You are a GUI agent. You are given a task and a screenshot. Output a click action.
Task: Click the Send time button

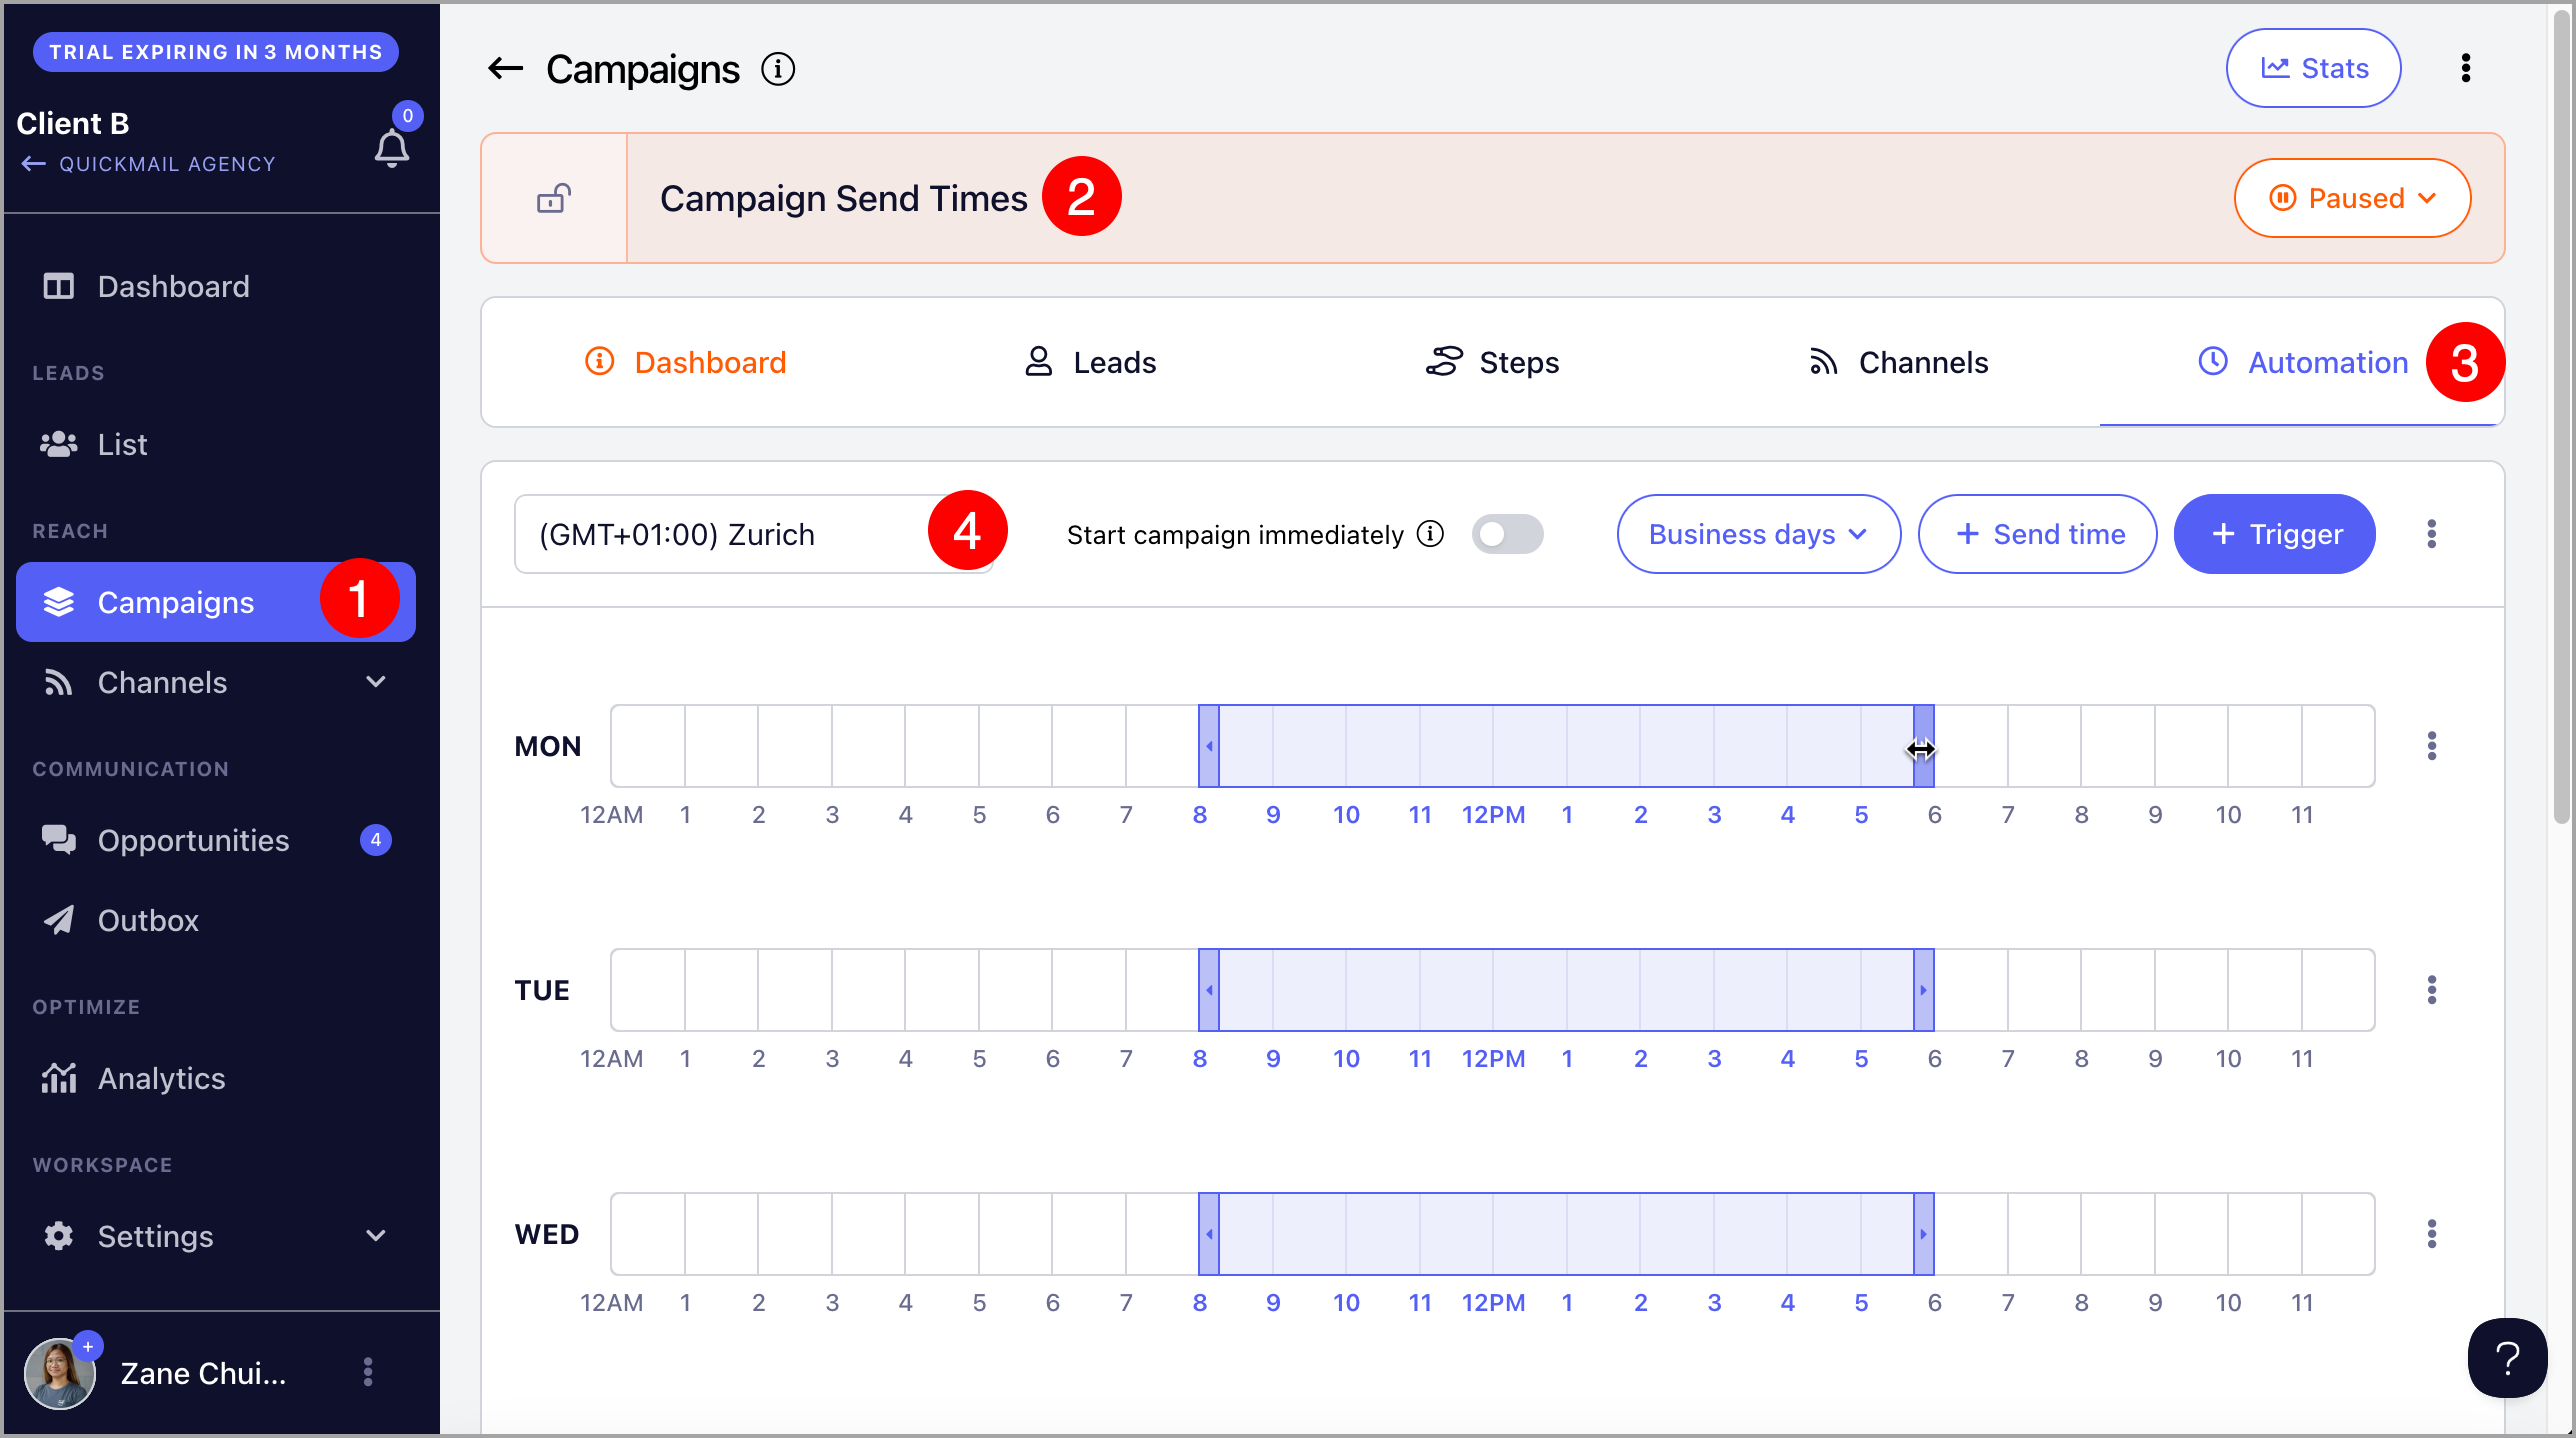2038,534
